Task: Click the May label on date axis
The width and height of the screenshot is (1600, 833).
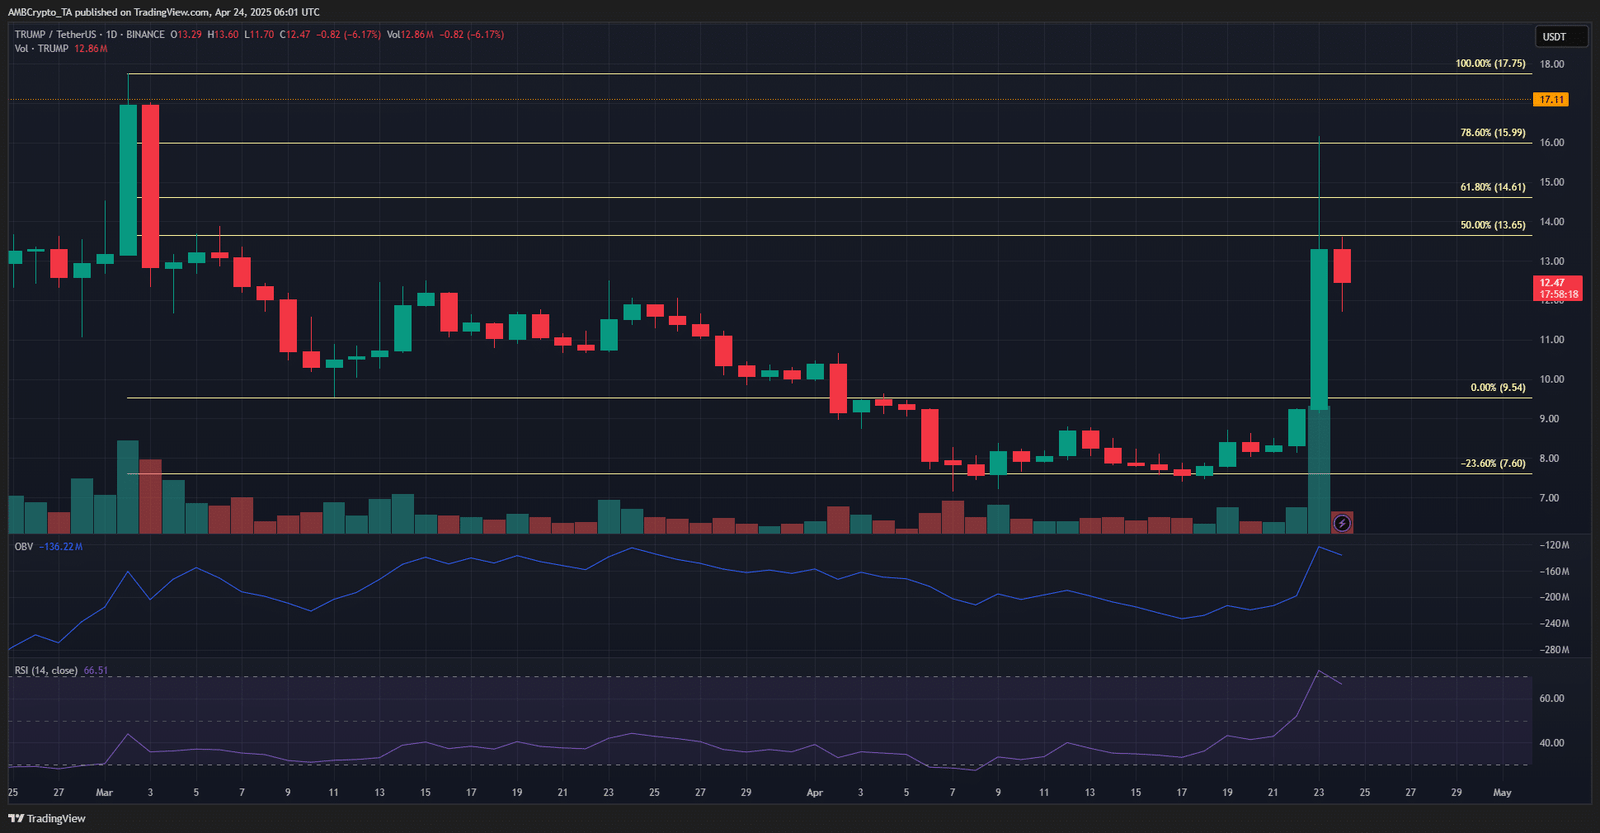Action: (1502, 792)
